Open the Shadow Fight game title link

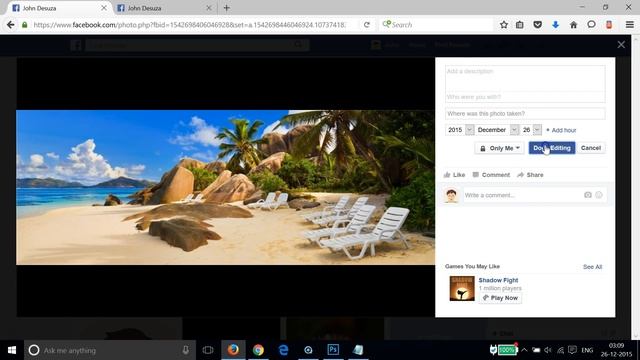pyautogui.click(x=498, y=280)
